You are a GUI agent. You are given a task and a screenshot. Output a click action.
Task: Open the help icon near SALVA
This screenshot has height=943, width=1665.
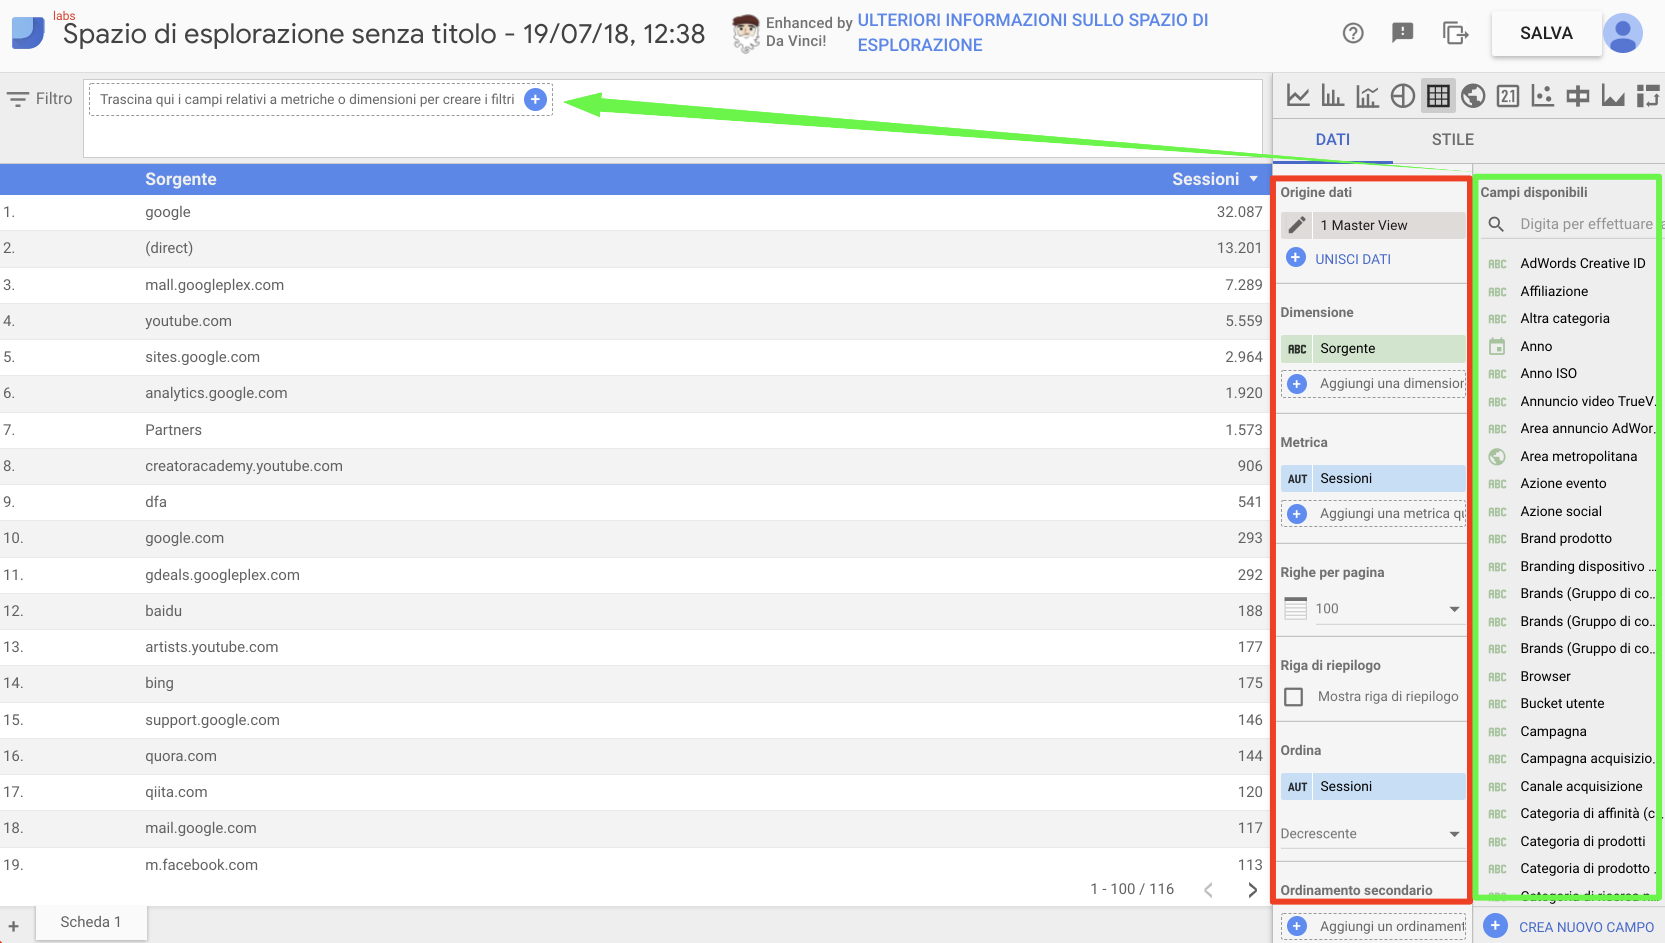coord(1353,33)
